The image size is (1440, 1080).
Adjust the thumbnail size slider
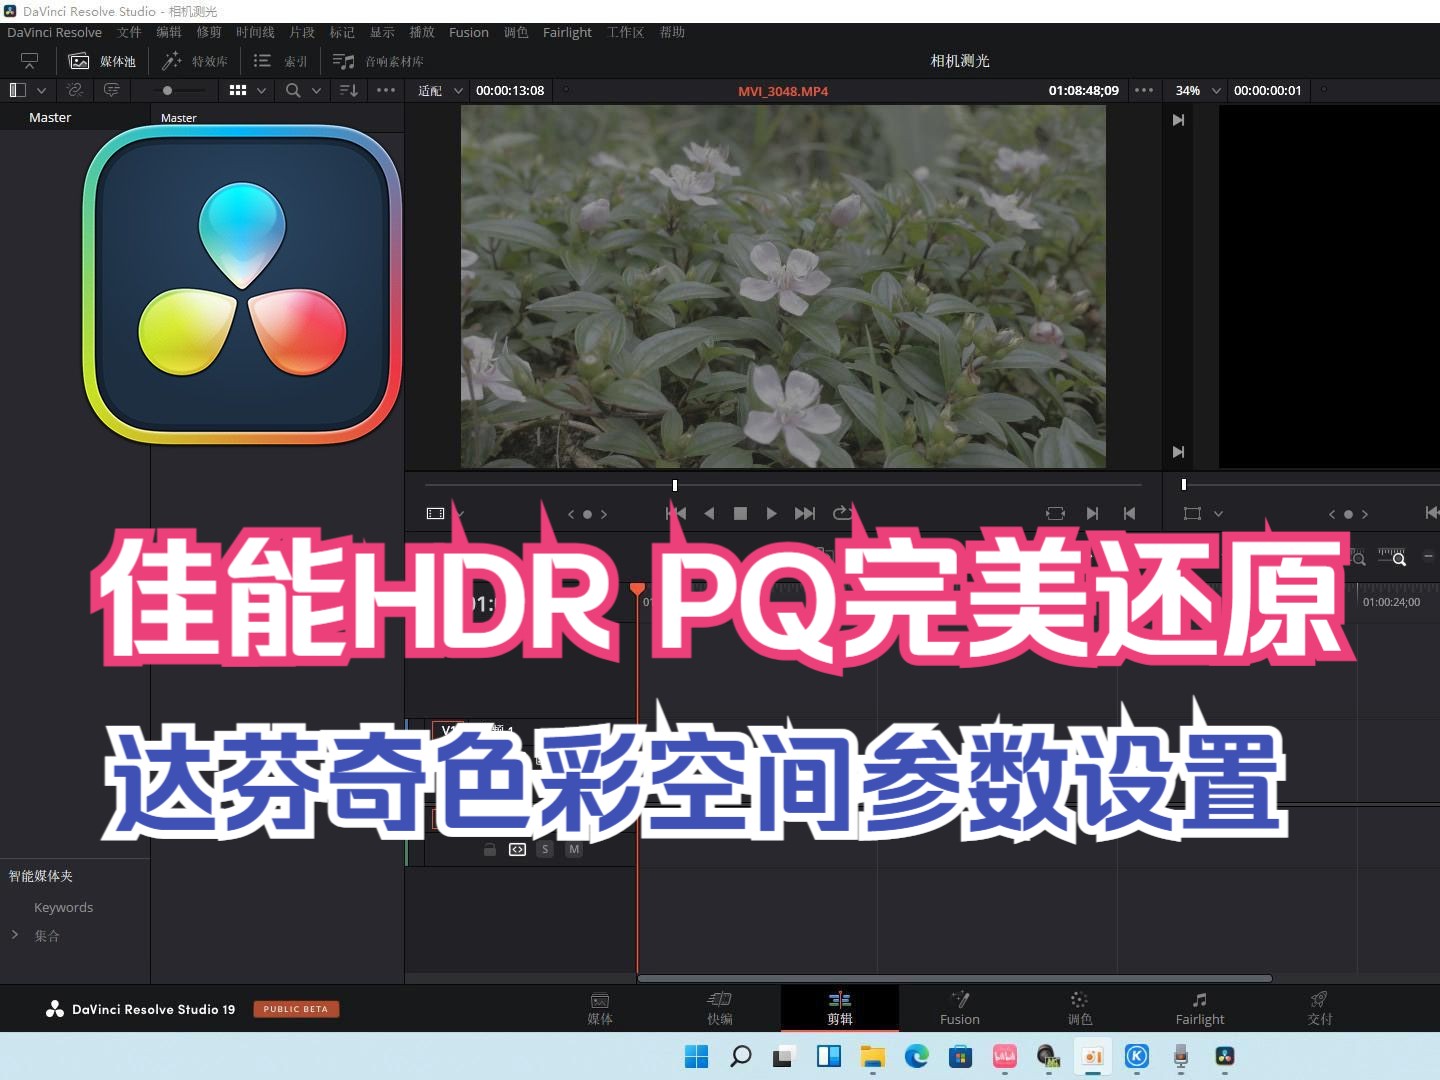point(167,90)
